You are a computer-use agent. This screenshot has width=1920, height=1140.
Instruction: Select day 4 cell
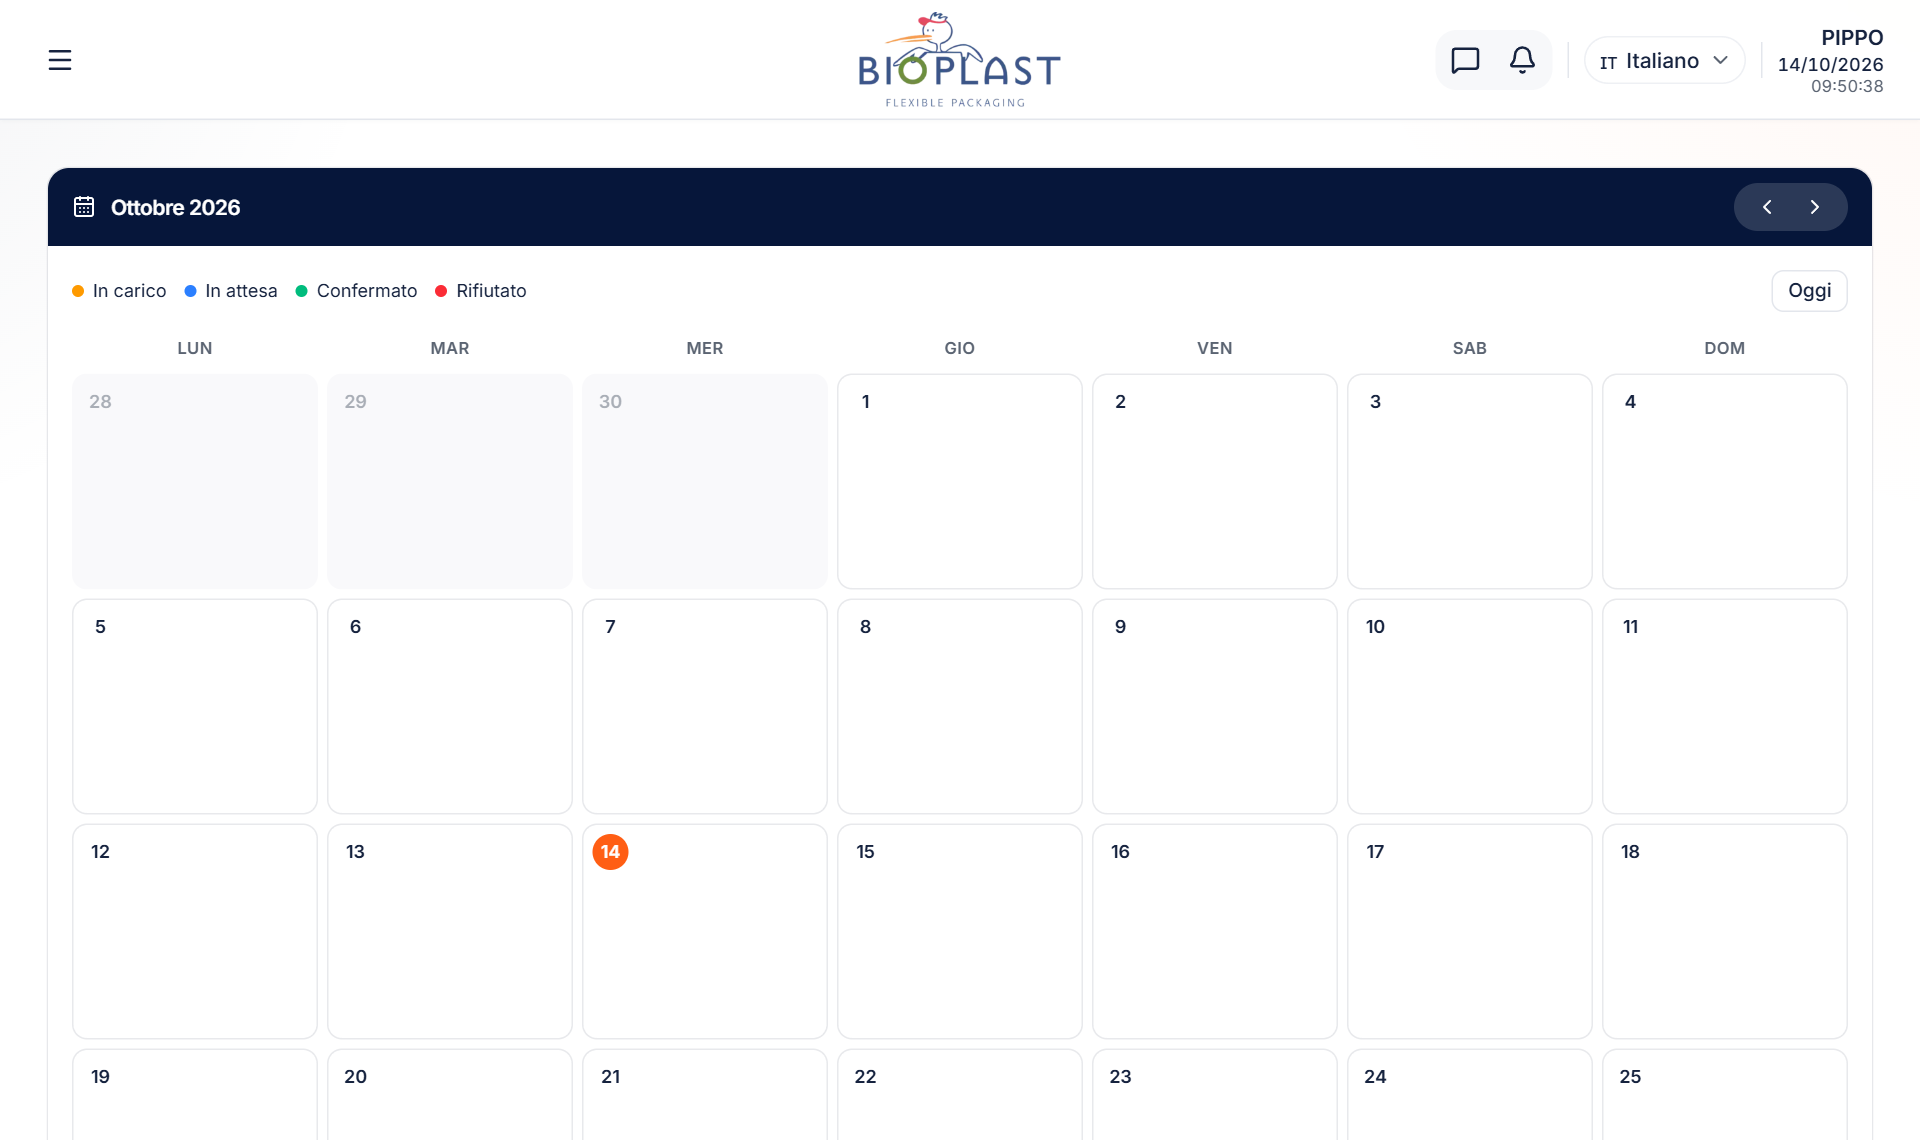(x=1725, y=481)
